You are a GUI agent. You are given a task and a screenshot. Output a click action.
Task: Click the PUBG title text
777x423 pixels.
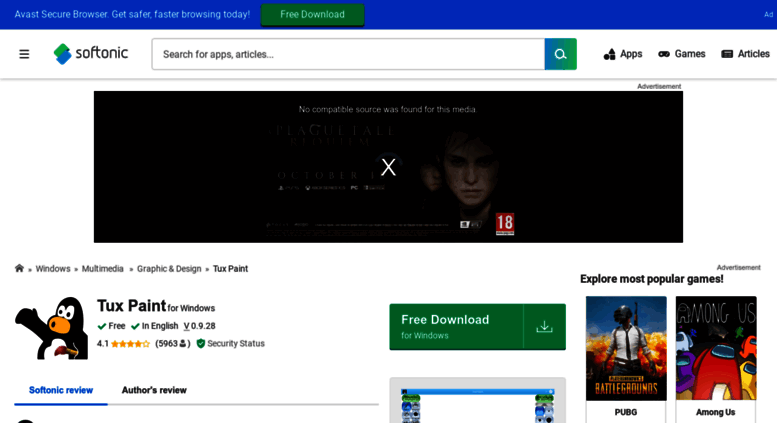tap(626, 412)
